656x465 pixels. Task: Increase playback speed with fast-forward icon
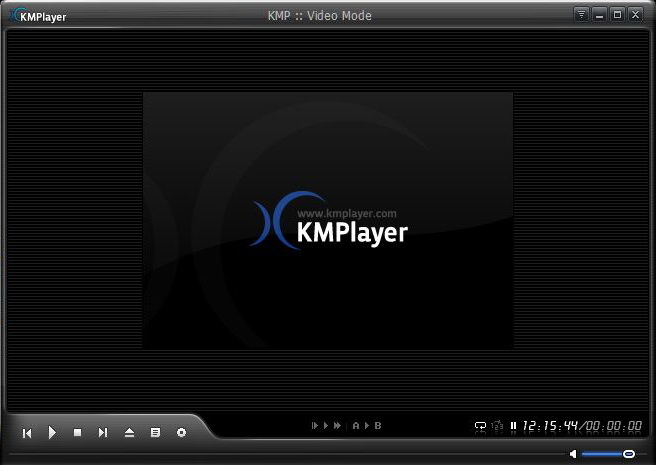pos(337,426)
